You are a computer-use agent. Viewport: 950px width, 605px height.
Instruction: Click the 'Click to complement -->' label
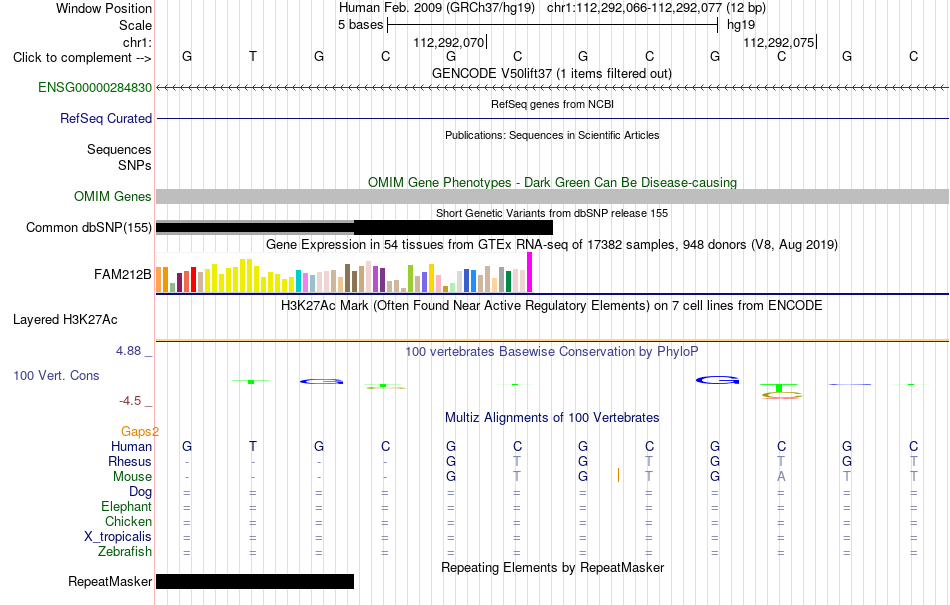click(x=82, y=58)
